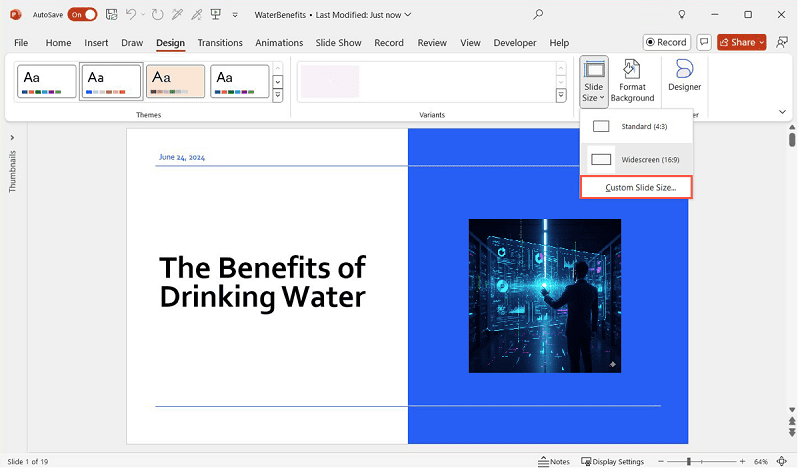Click the Search magnifier icon

click(x=538, y=15)
